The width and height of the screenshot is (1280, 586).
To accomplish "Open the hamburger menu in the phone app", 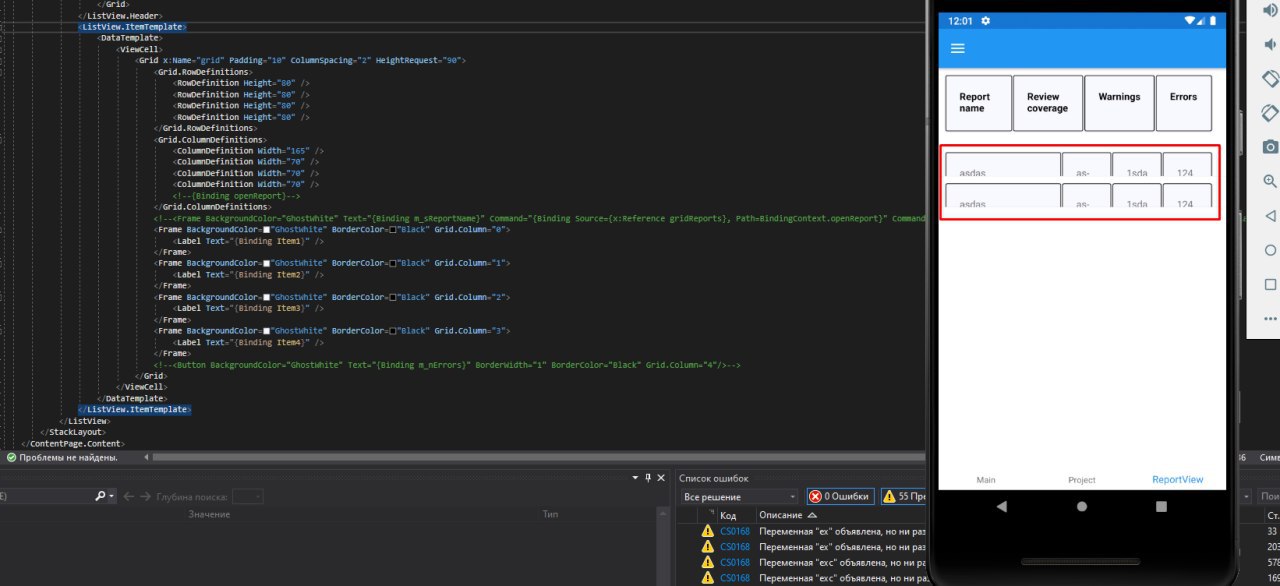I will point(957,48).
